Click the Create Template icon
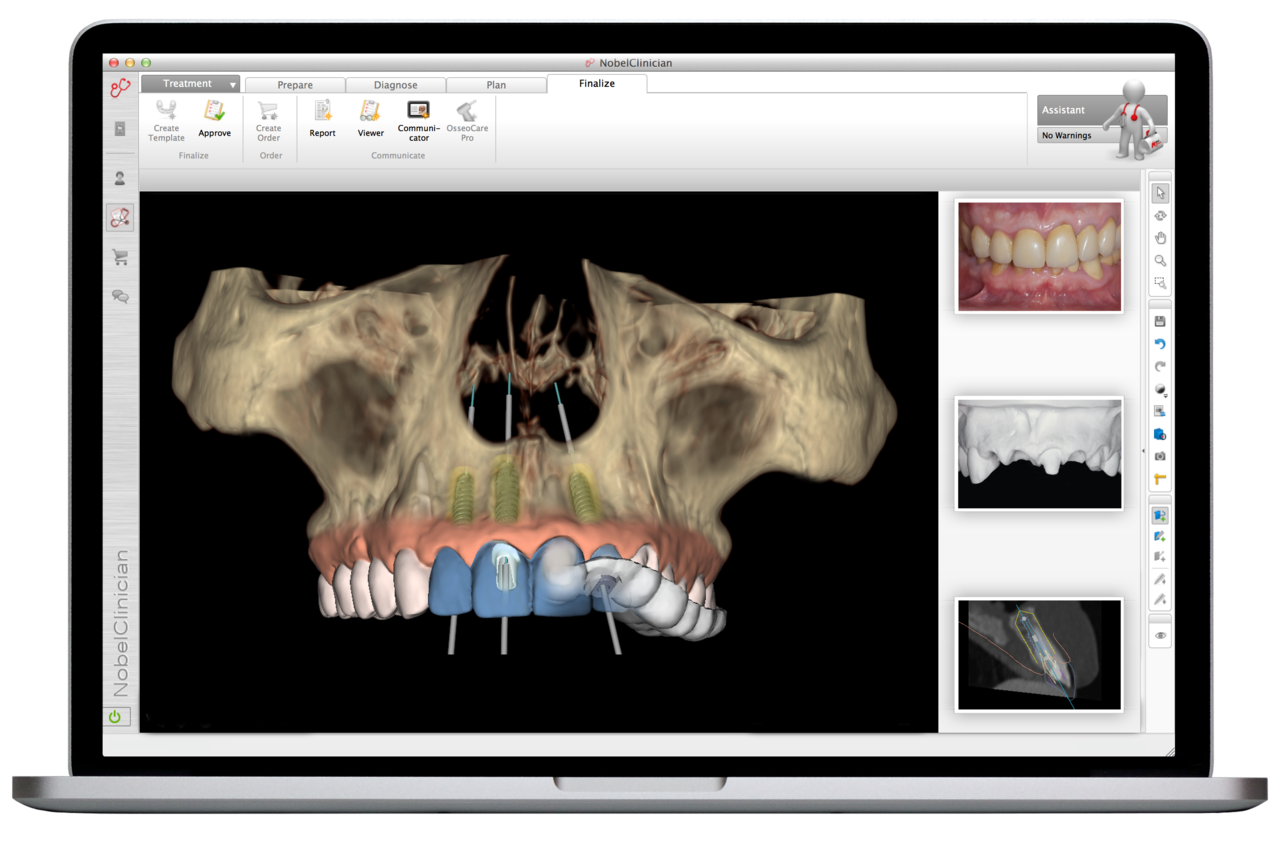 coord(166,111)
